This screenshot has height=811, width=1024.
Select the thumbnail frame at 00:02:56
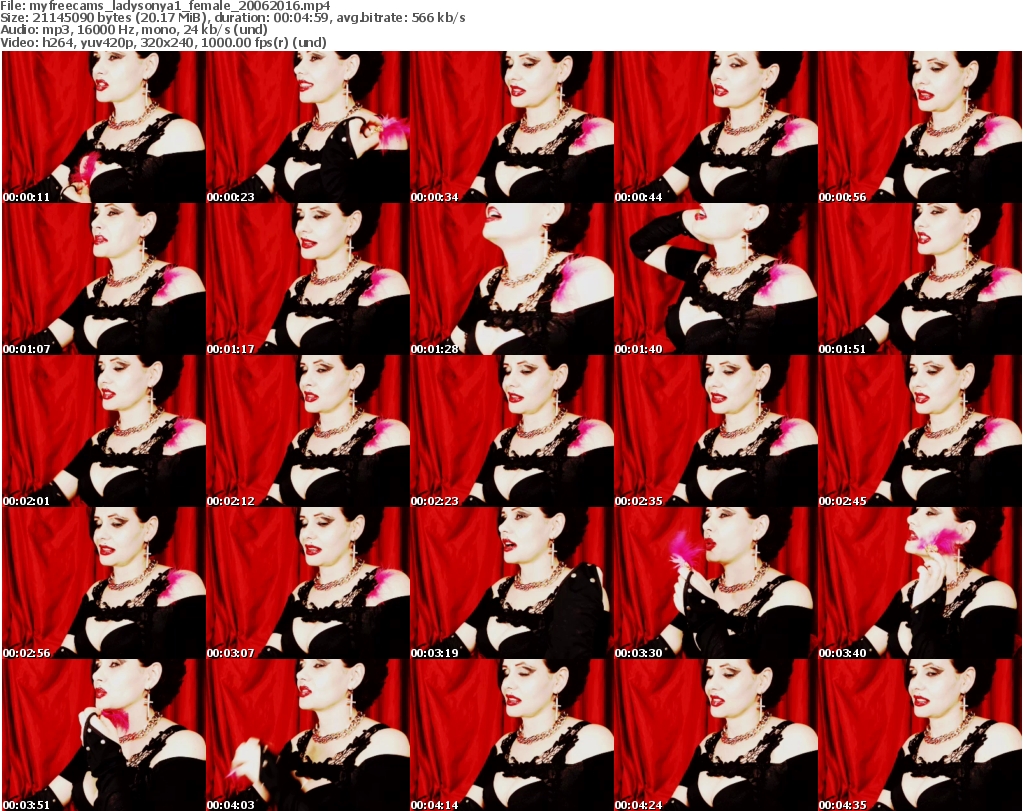point(104,583)
